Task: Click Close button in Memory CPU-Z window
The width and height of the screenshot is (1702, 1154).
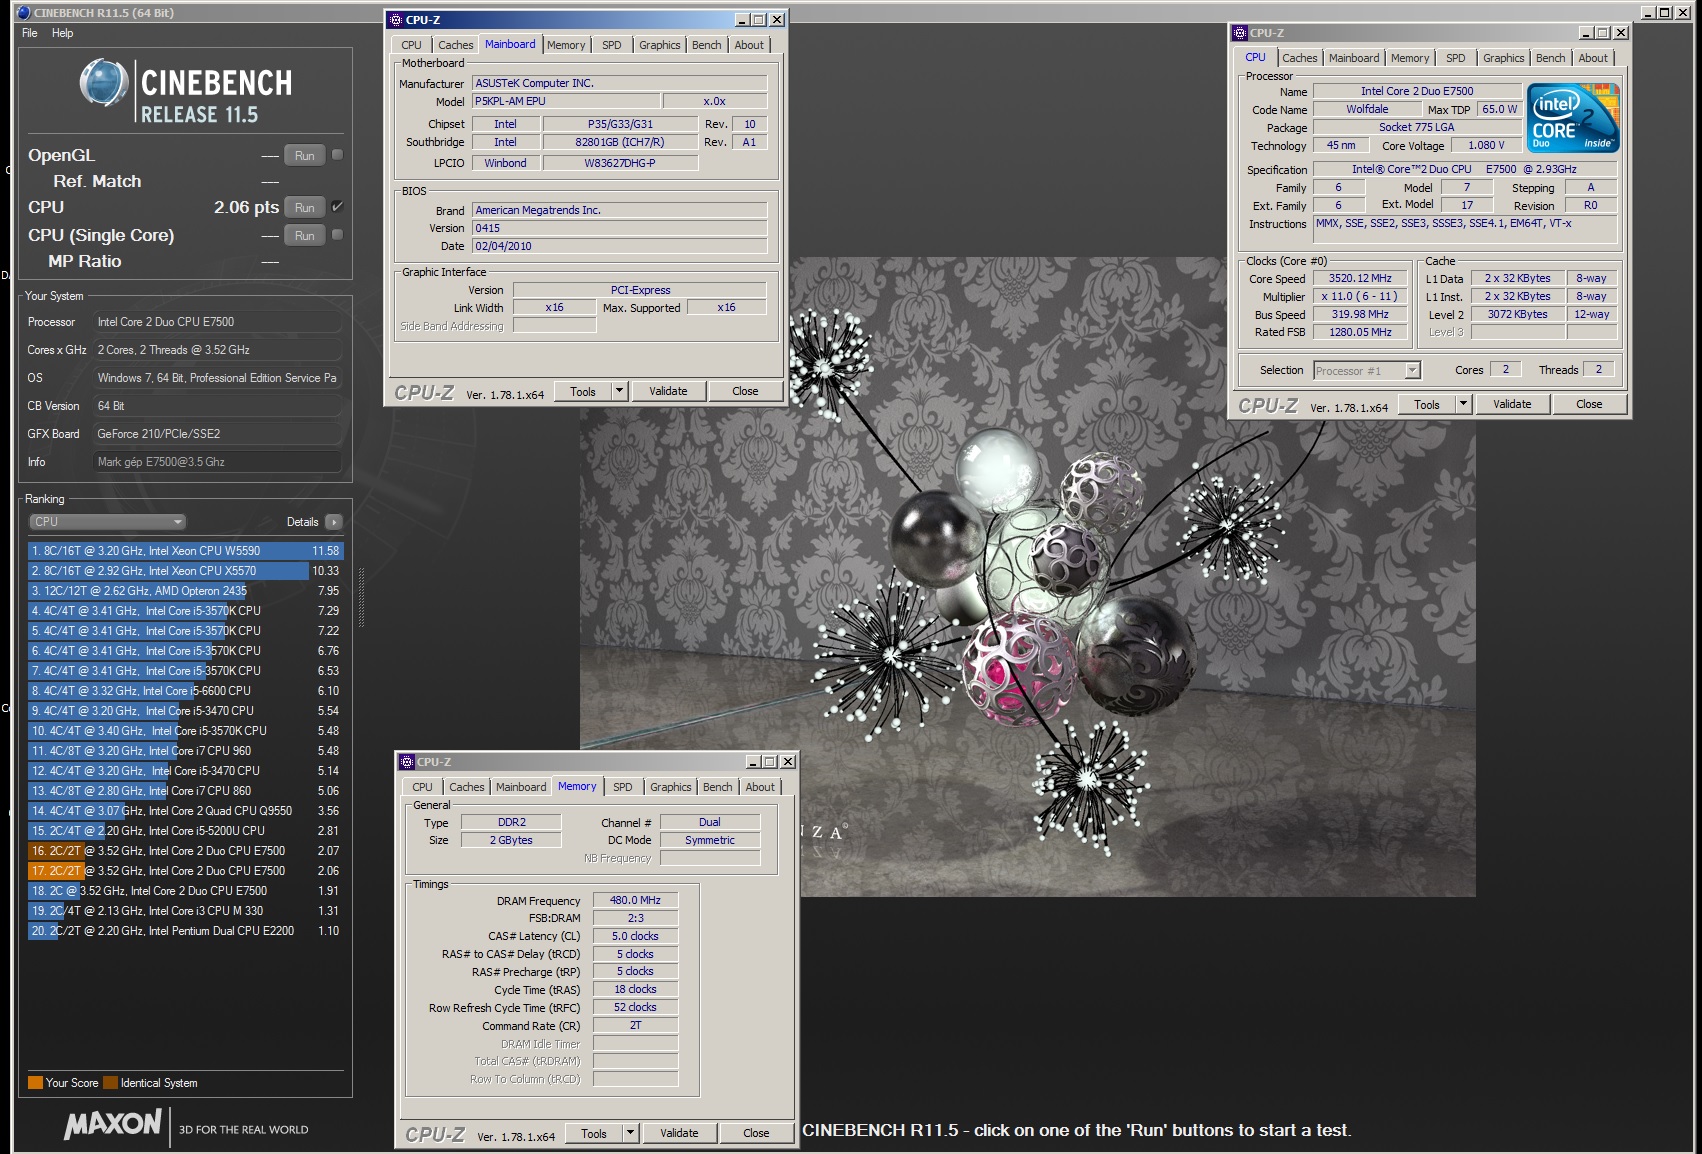Action: tap(756, 1133)
